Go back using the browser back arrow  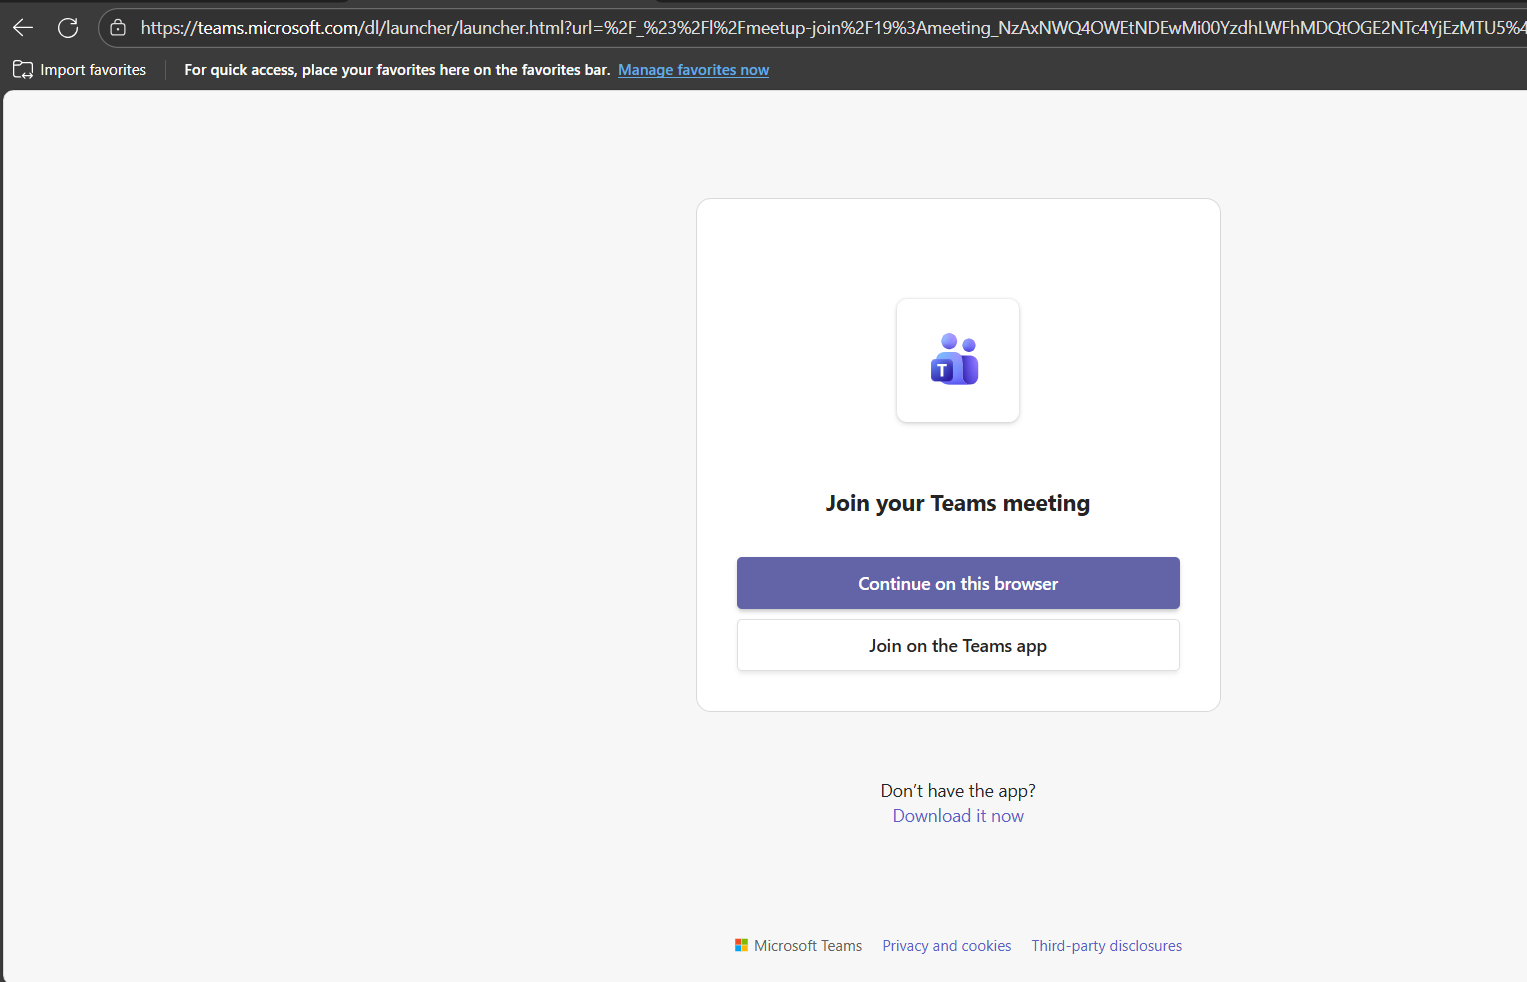pyautogui.click(x=23, y=28)
